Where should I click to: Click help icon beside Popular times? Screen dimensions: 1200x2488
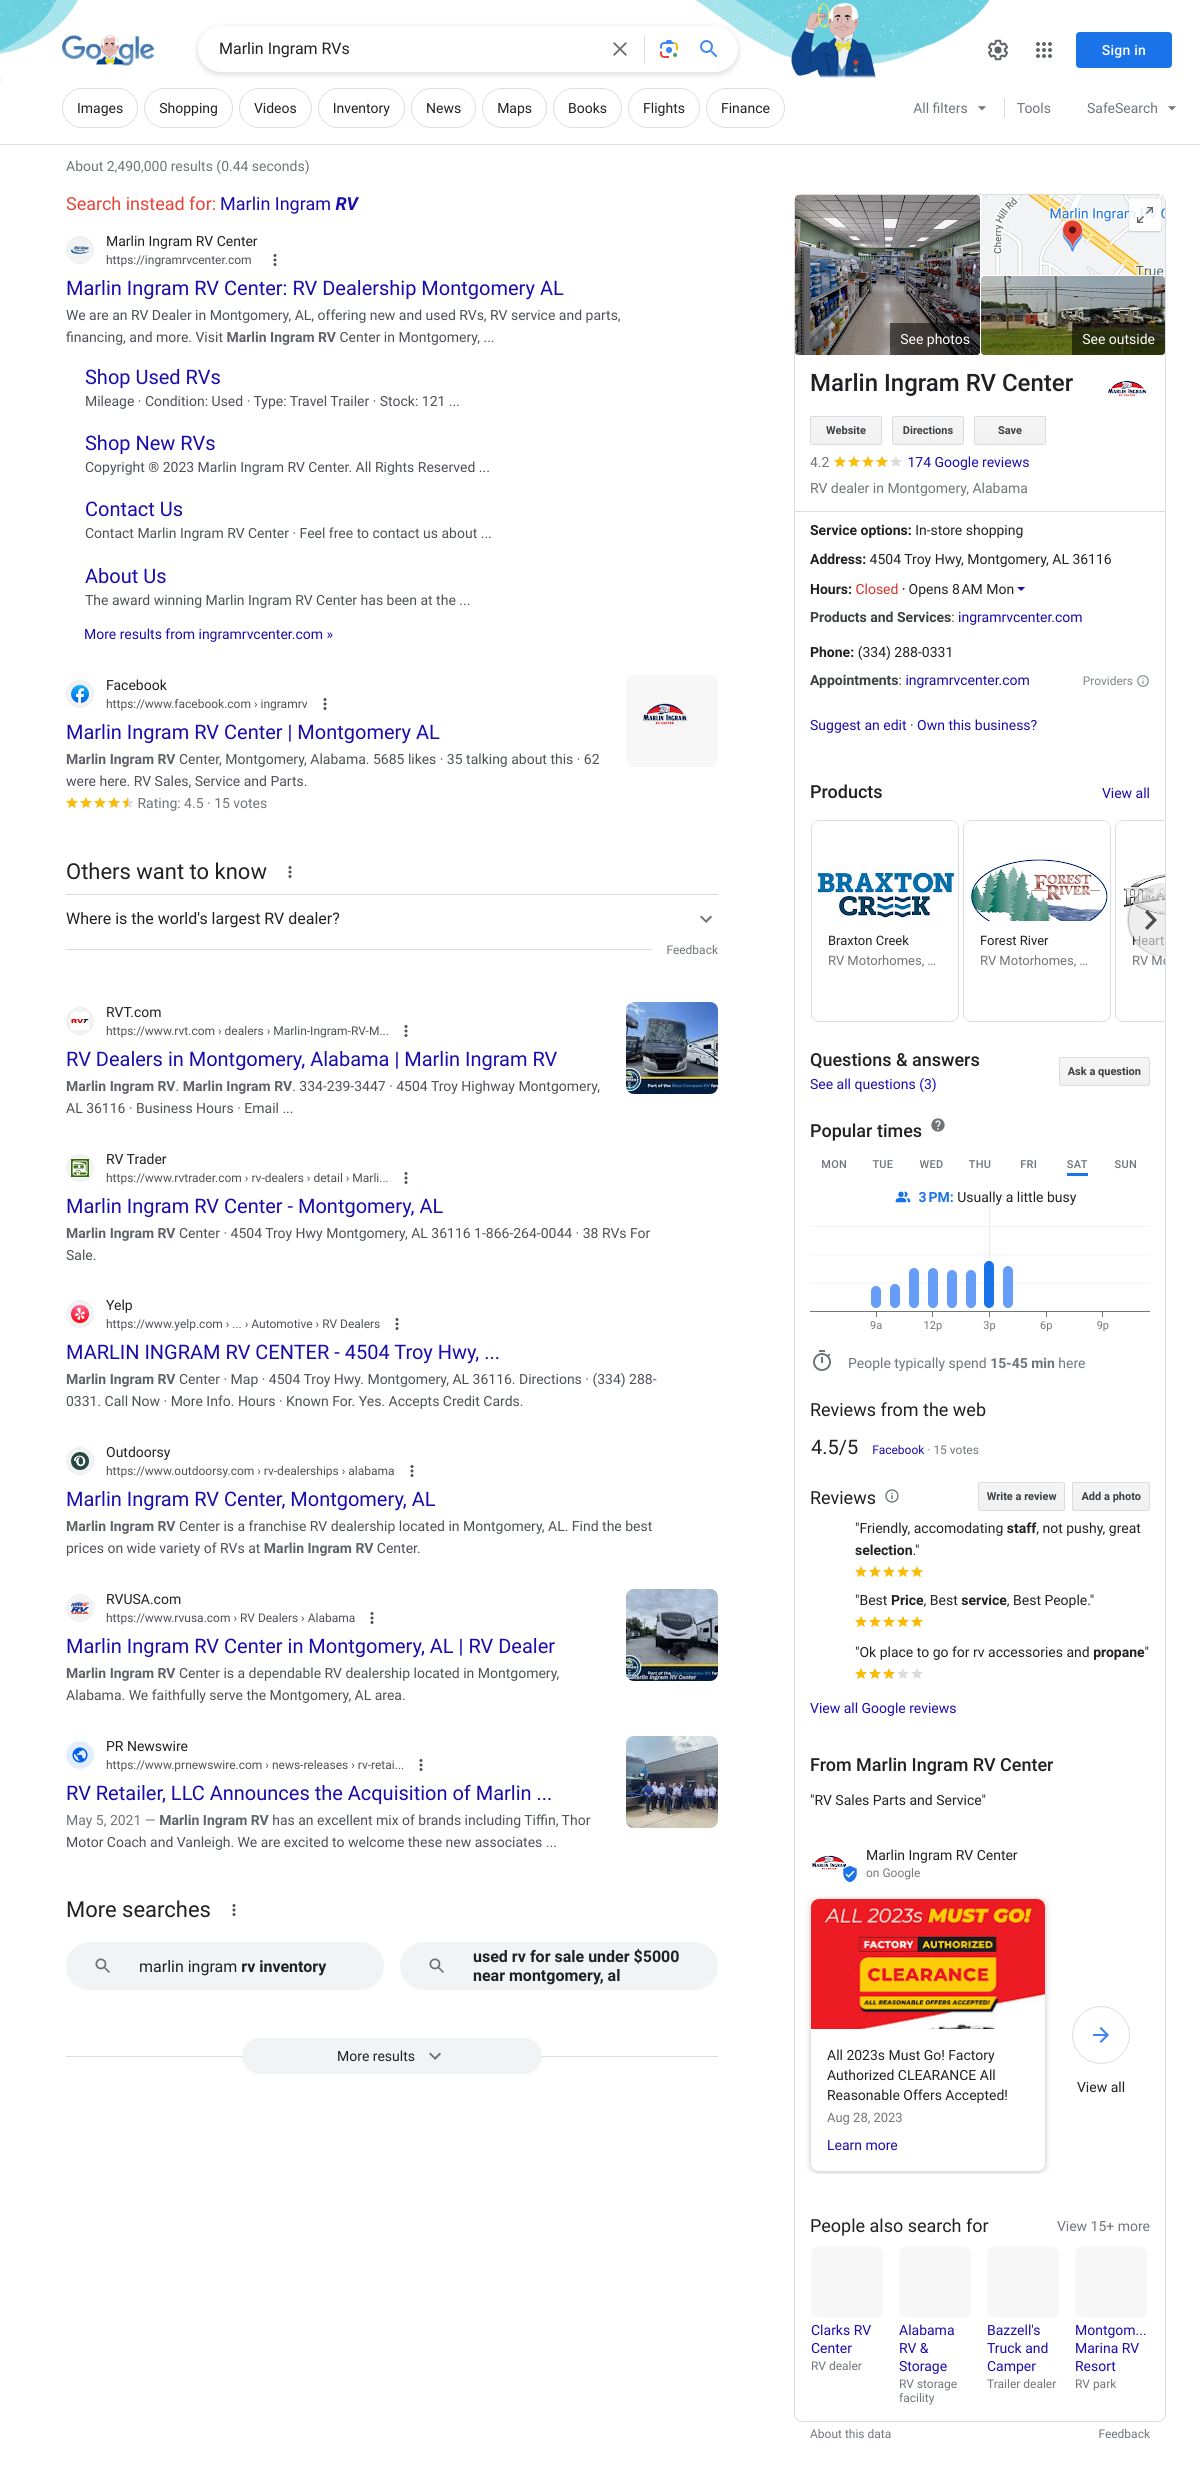tap(938, 1126)
